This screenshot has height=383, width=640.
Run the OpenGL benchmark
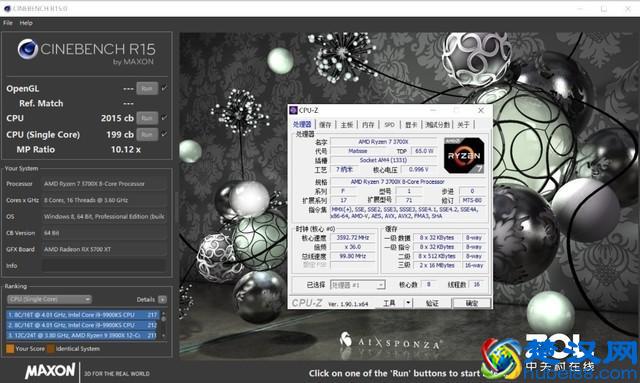147,88
